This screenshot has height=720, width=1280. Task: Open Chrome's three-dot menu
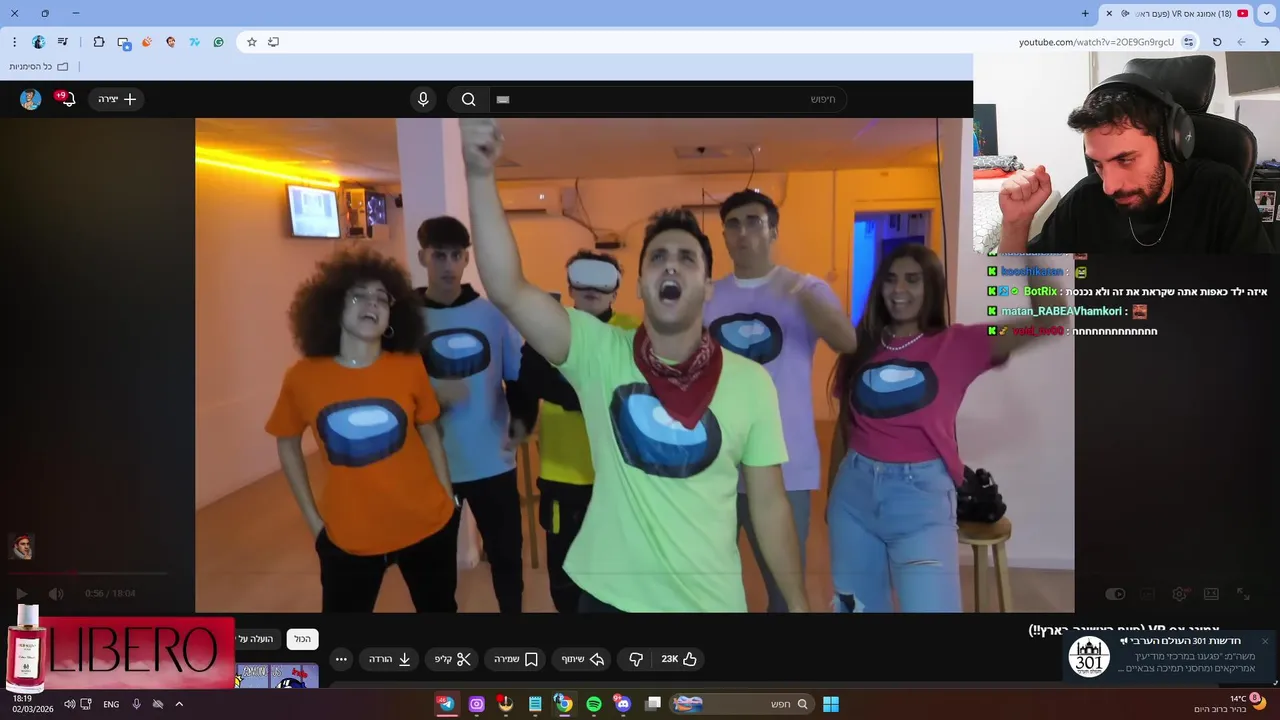pyautogui.click(x=14, y=42)
